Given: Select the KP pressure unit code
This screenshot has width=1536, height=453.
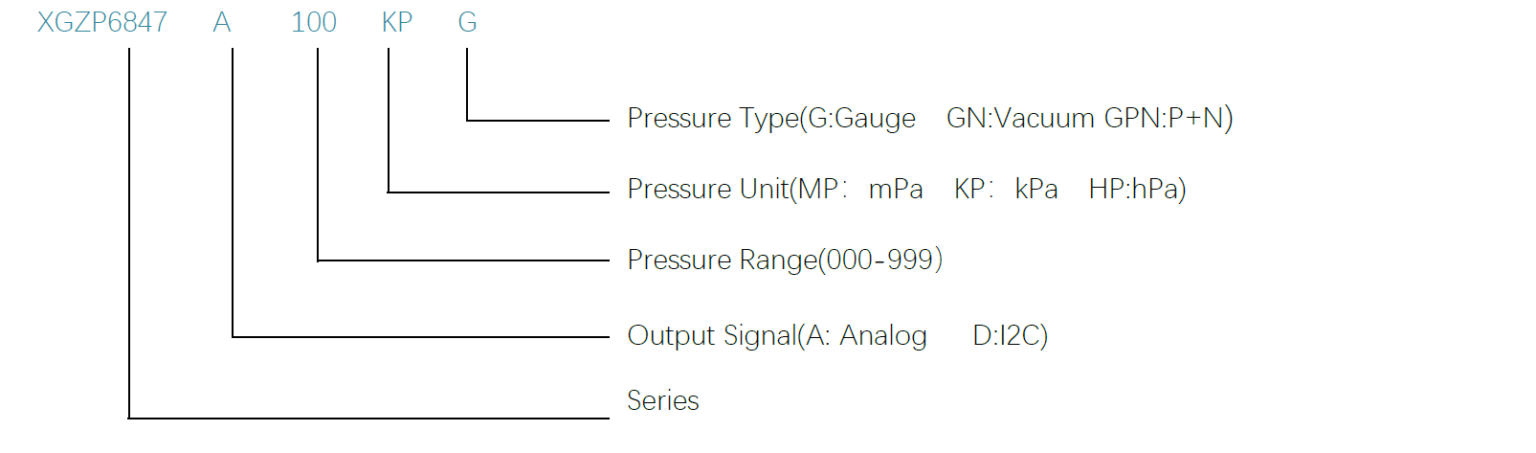Looking at the screenshot, I should pos(397,23).
